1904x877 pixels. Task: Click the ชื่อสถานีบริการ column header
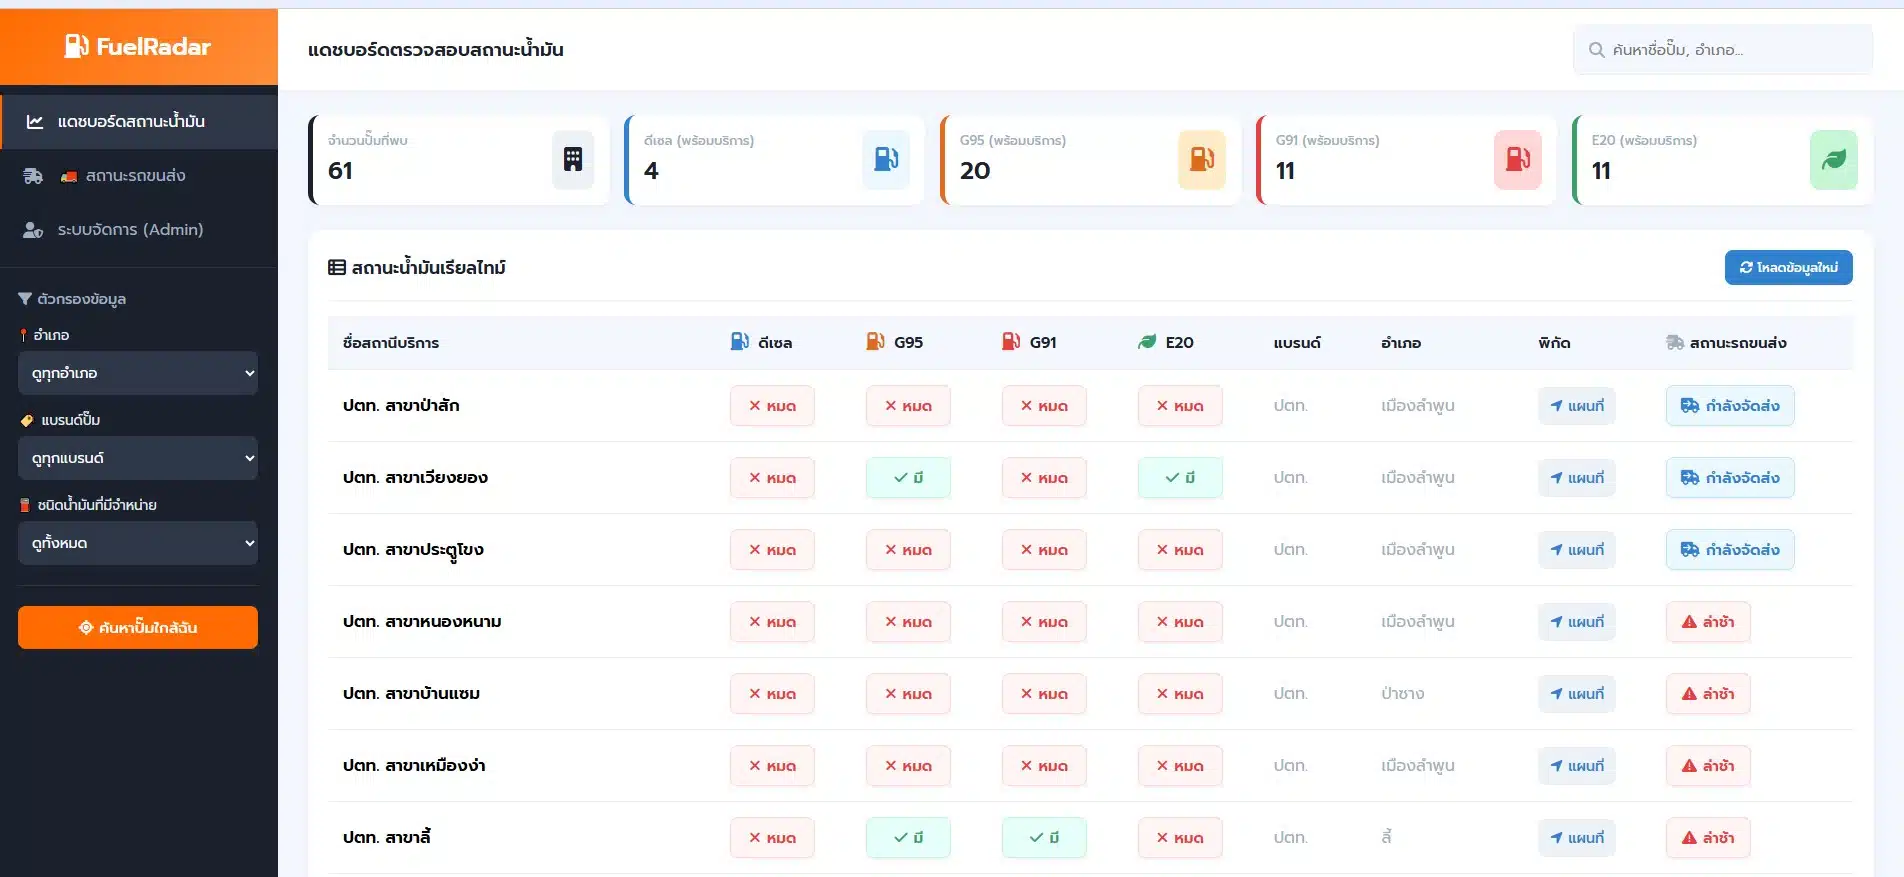[x=391, y=342]
